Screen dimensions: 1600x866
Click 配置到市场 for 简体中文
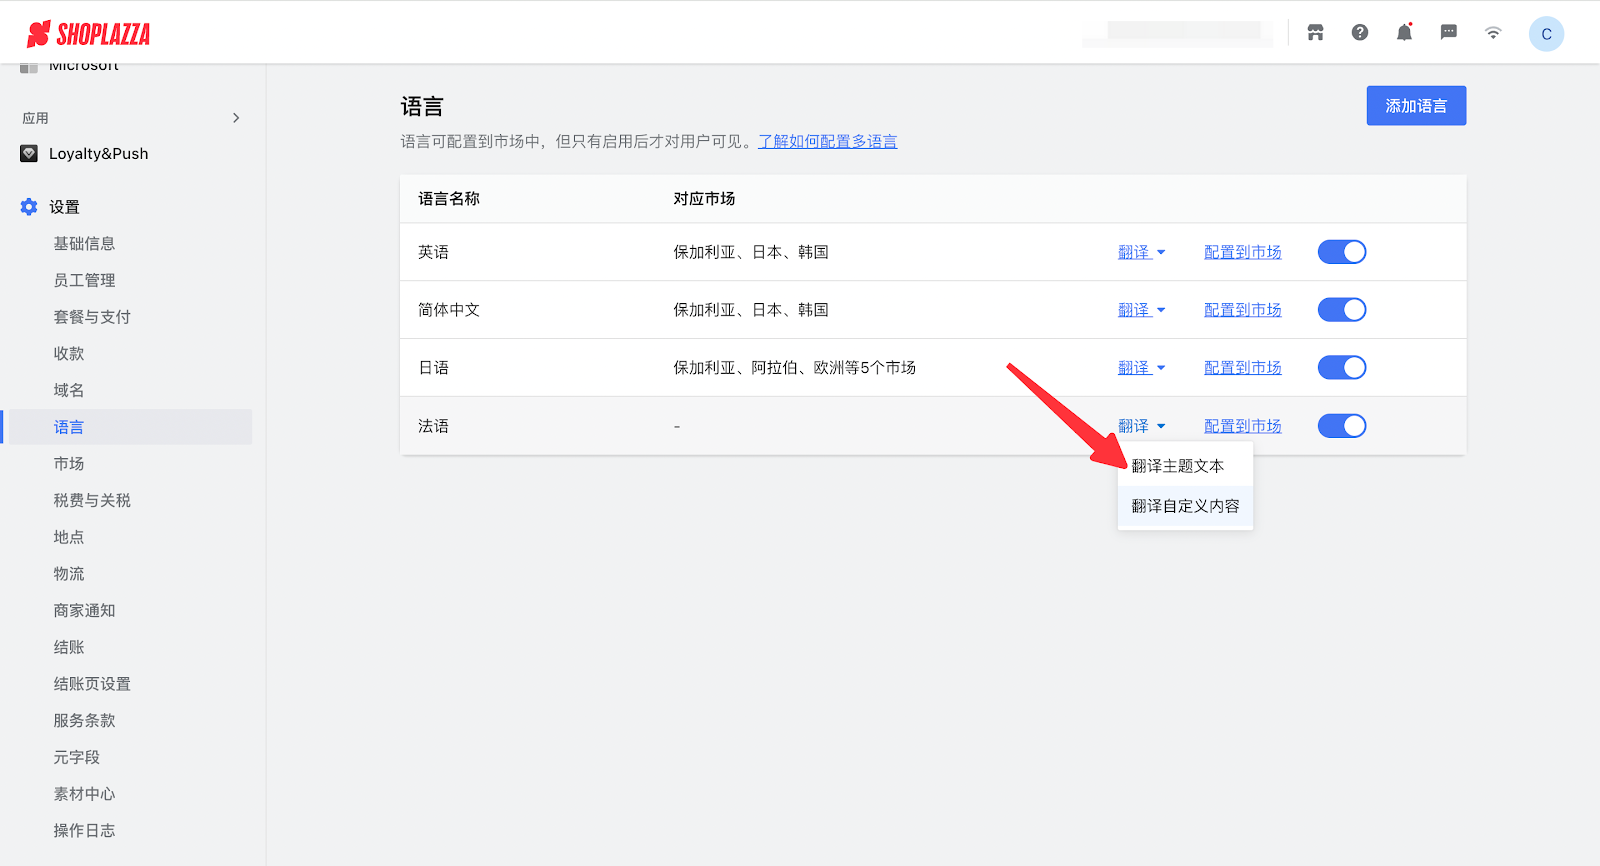coord(1242,310)
